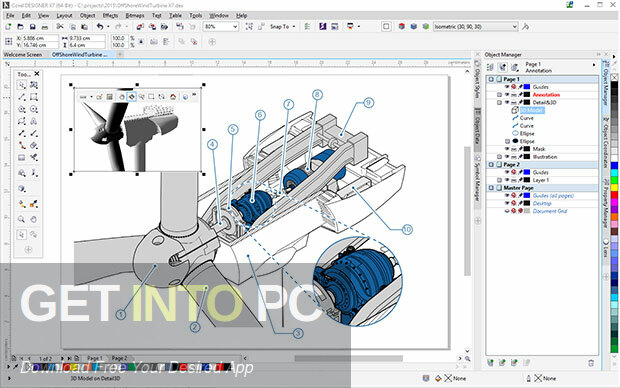Click the blue sphere icon in 3D model toolbar
The image size is (620, 388).
click(185, 97)
